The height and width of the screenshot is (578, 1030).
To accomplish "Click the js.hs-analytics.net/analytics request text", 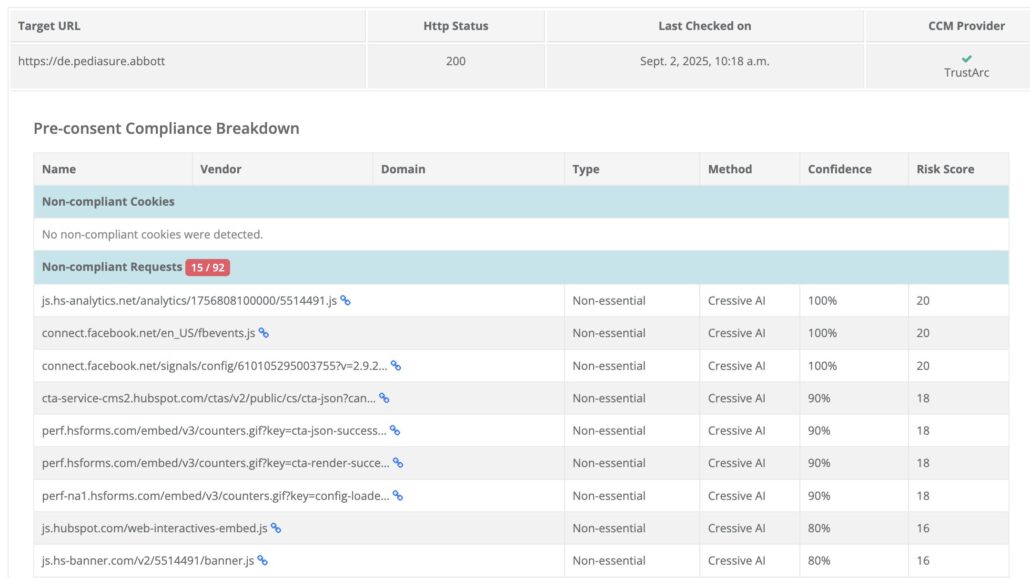I will coord(189,301).
